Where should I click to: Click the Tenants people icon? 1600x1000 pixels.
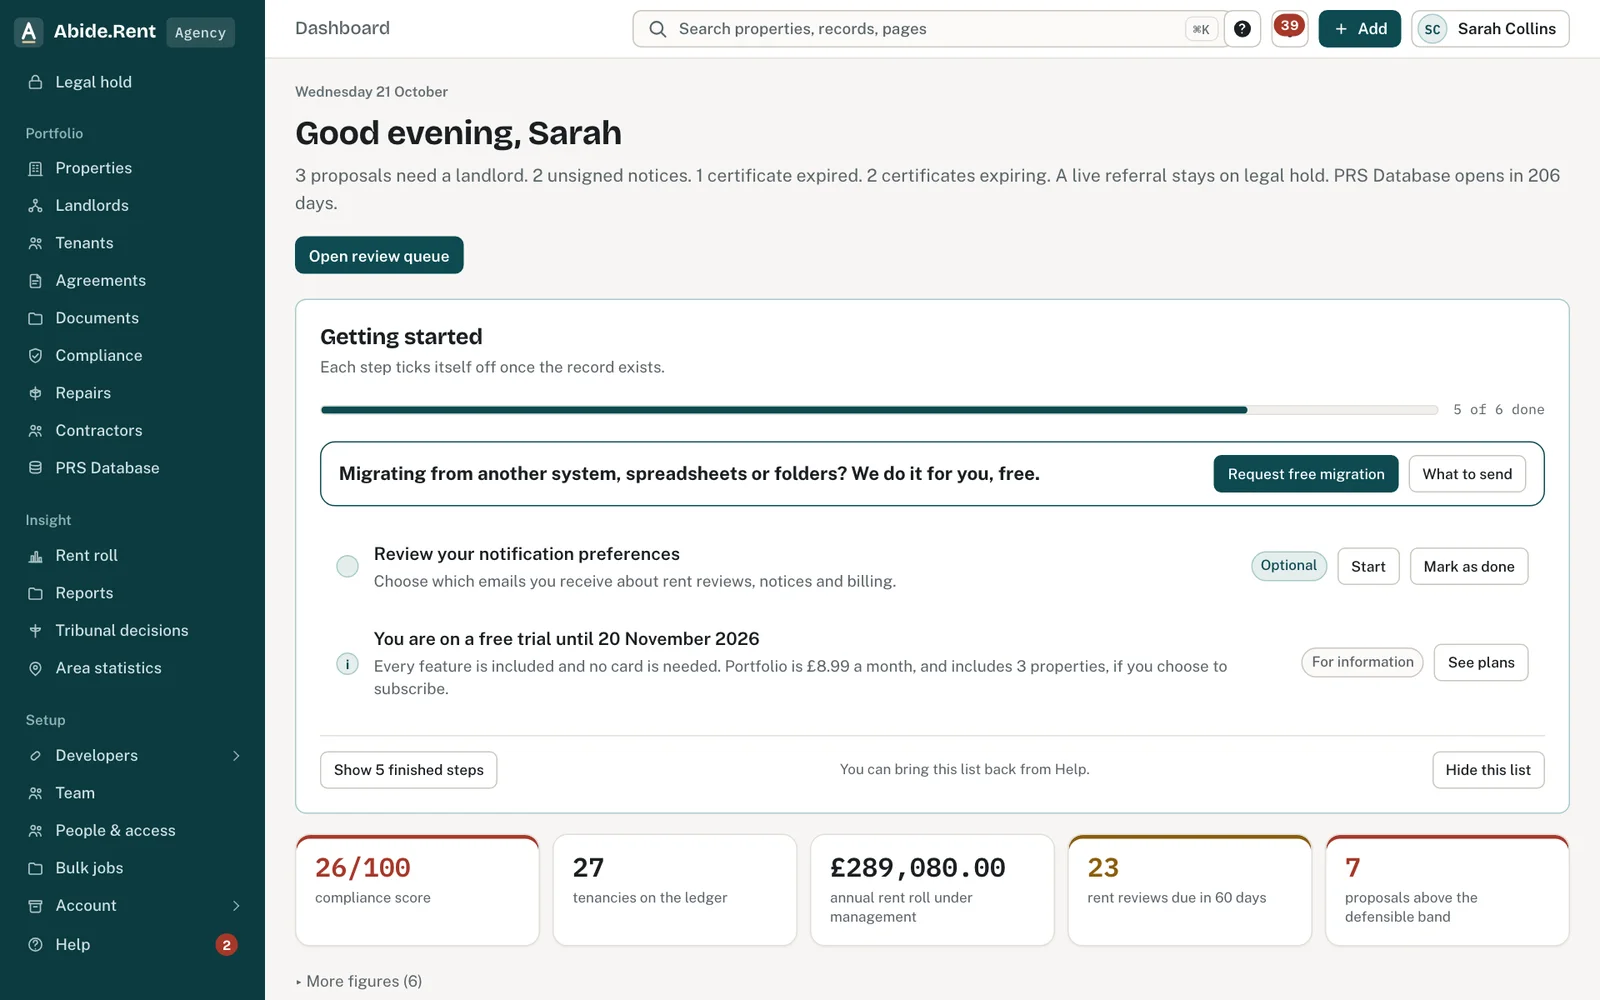[x=36, y=243]
